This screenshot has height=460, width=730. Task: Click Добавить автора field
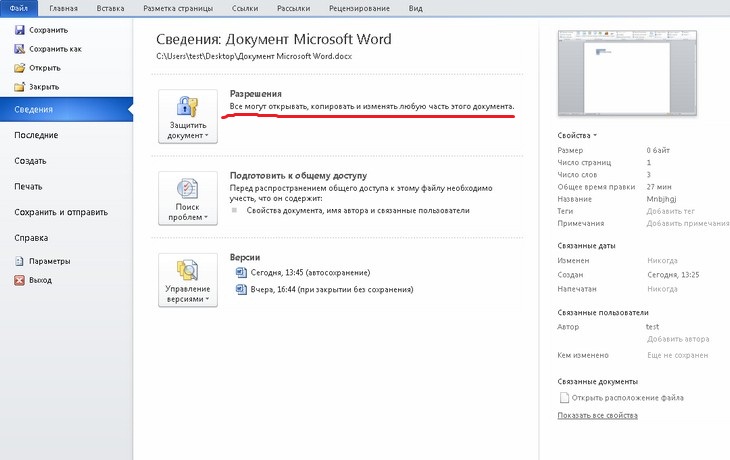tap(678, 339)
